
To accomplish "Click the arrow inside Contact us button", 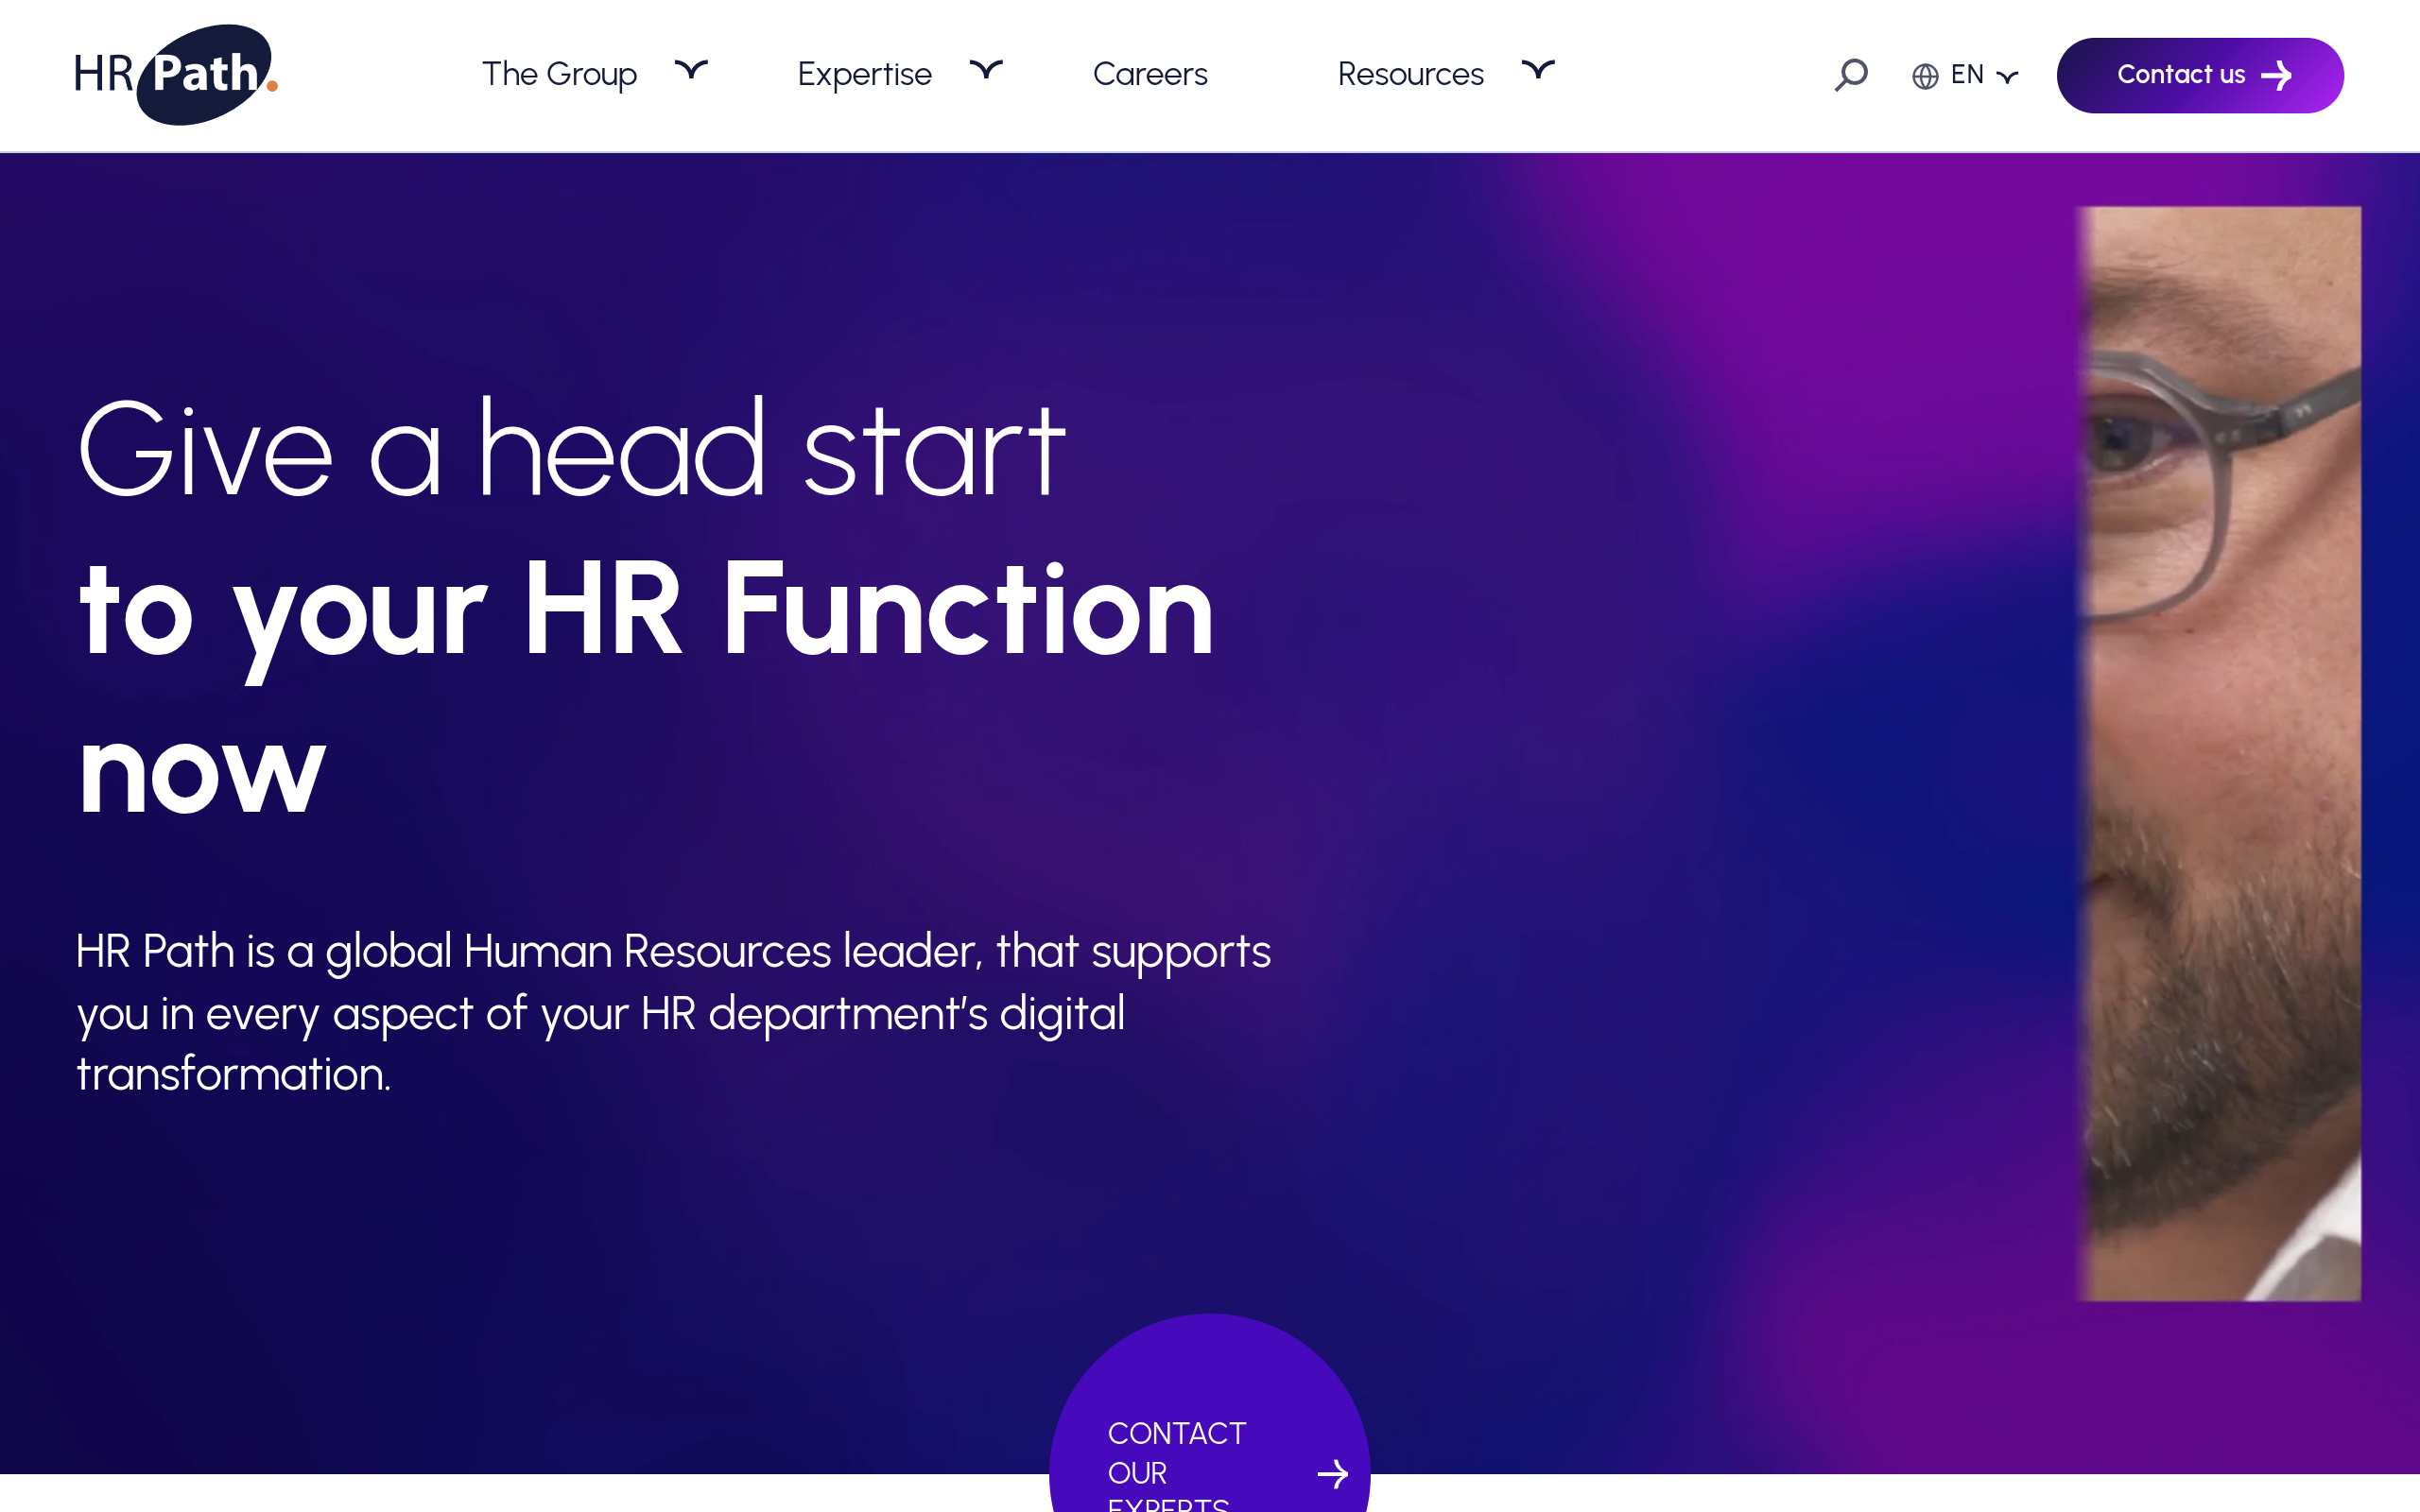I will coord(2277,75).
